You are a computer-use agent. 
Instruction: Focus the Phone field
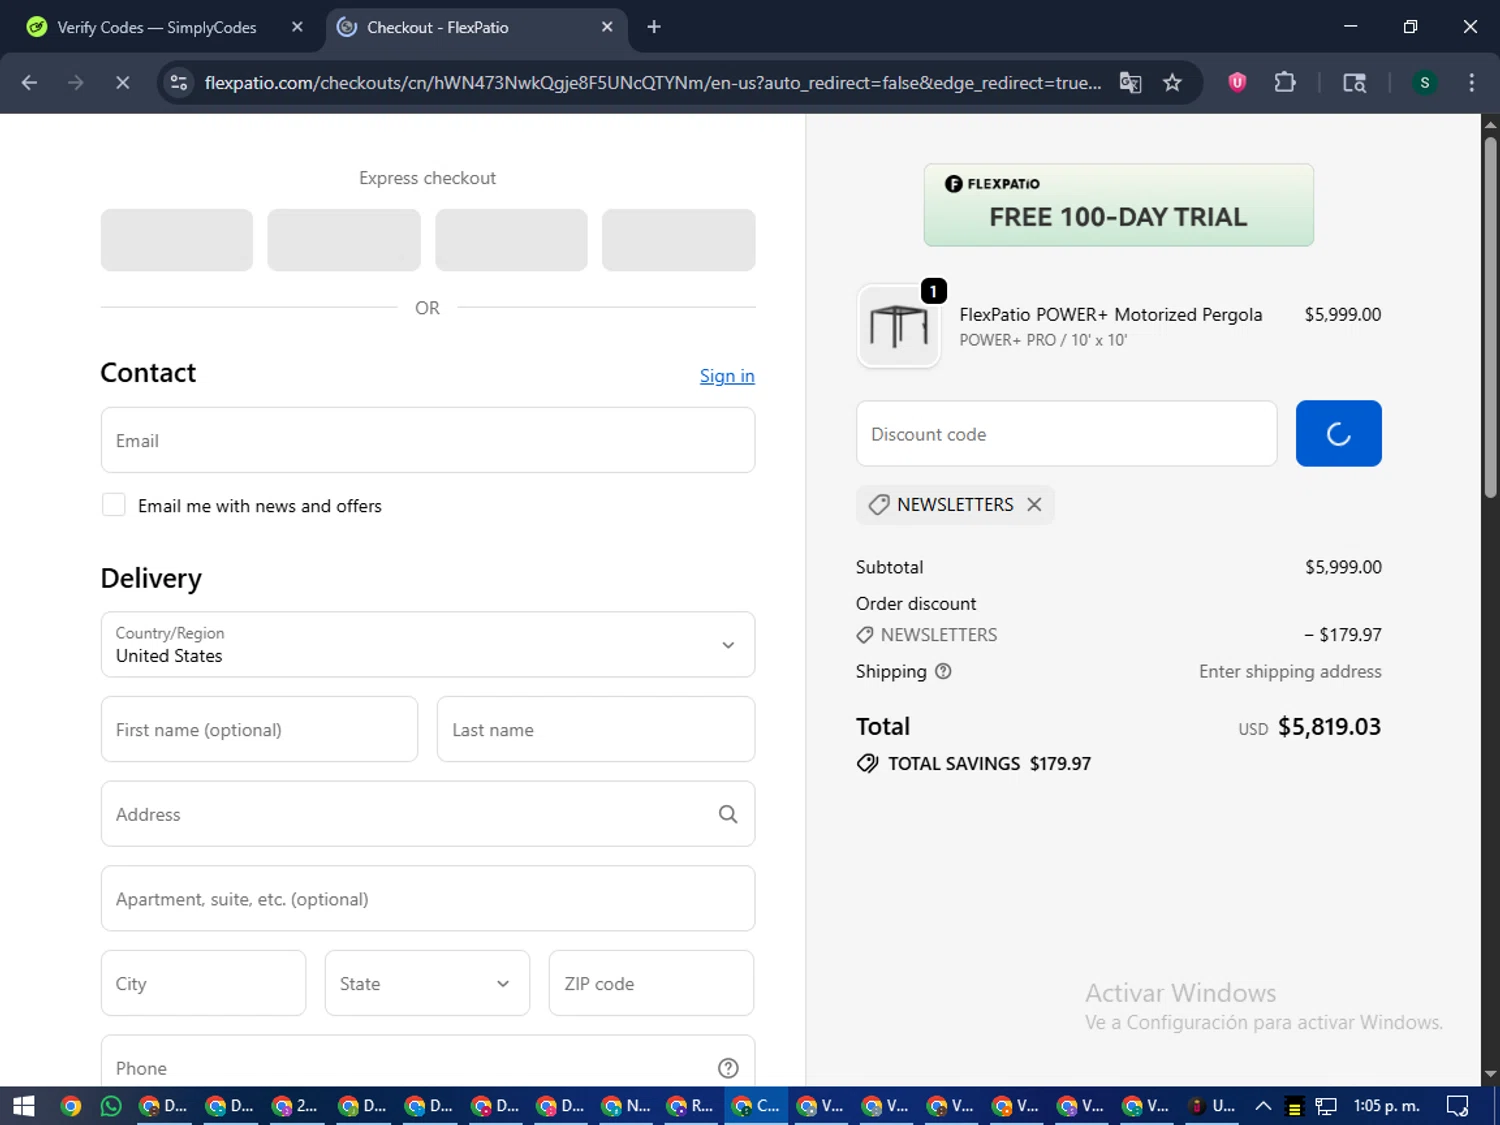(x=428, y=1062)
